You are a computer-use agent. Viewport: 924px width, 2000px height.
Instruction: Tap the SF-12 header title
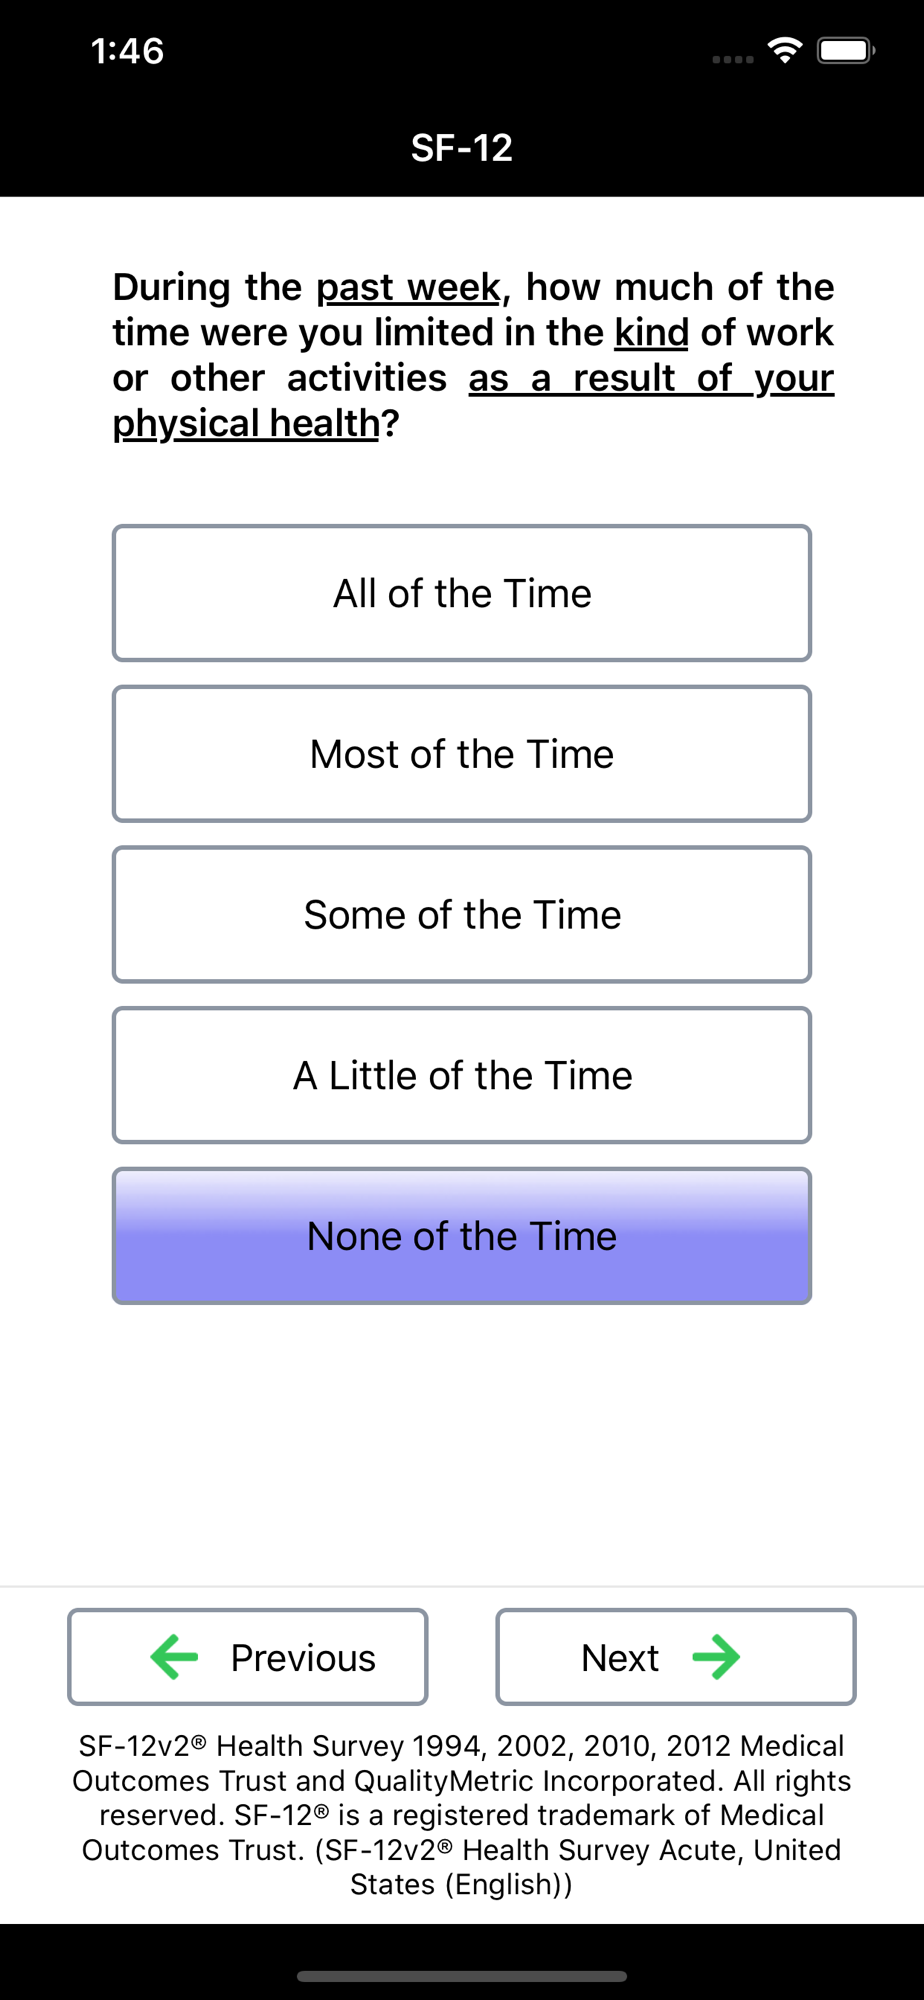pyautogui.click(x=462, y=148)
